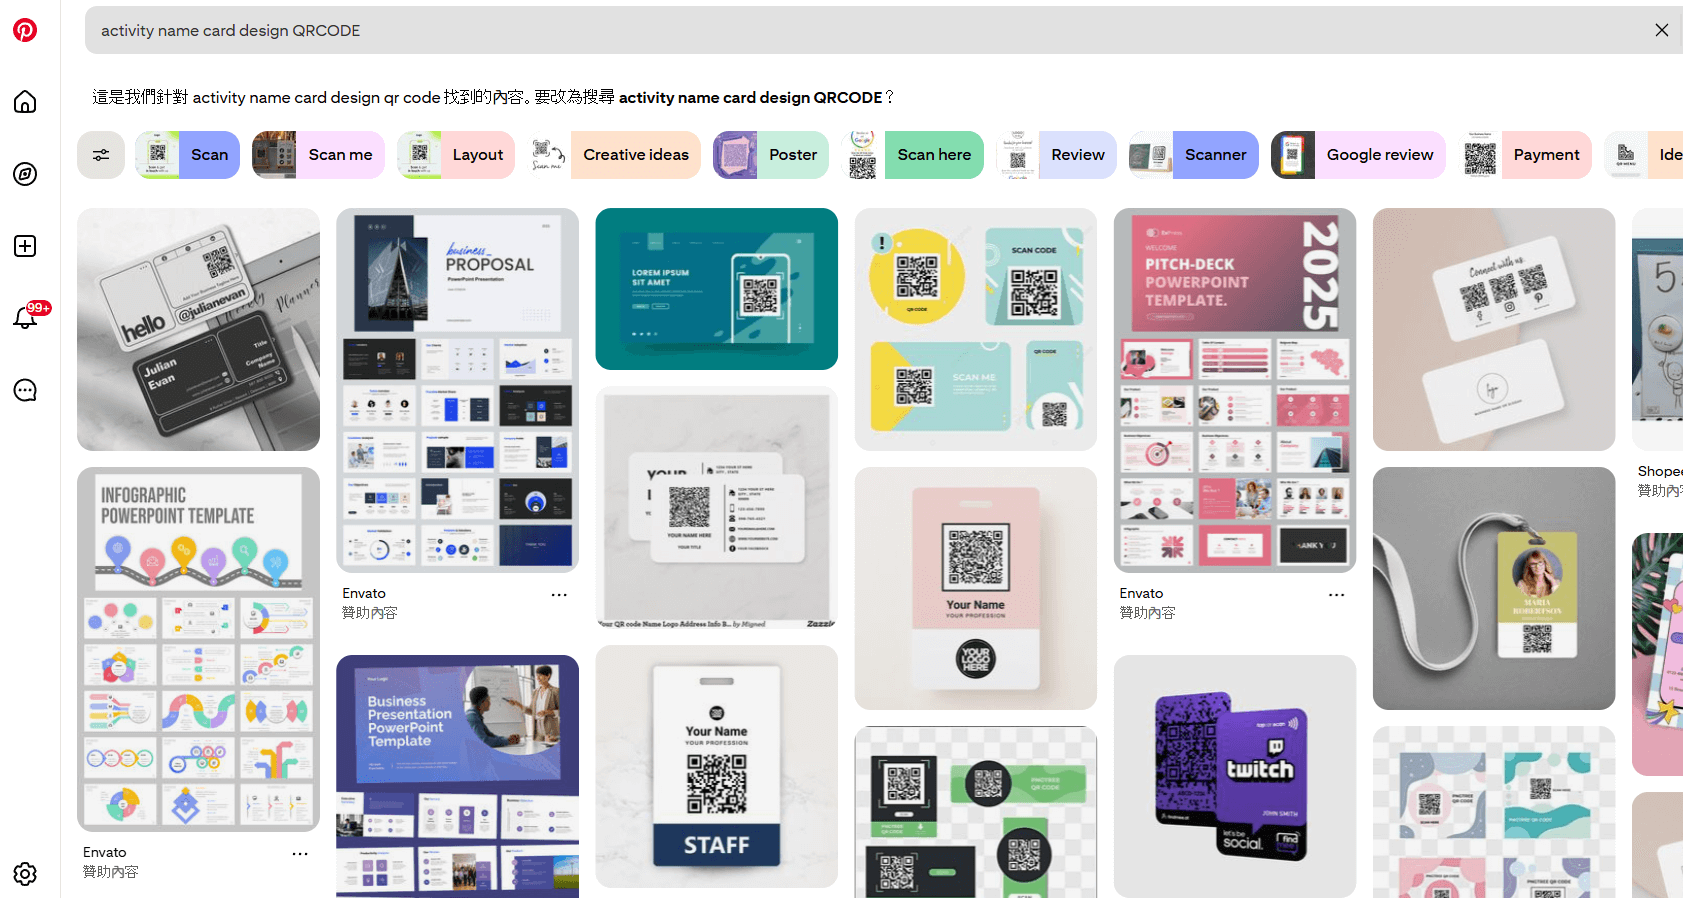Open the STAFF Your Name badge pin
Image resolution: width=1683 pixels, height=898 pixels.
coord(716,766)
